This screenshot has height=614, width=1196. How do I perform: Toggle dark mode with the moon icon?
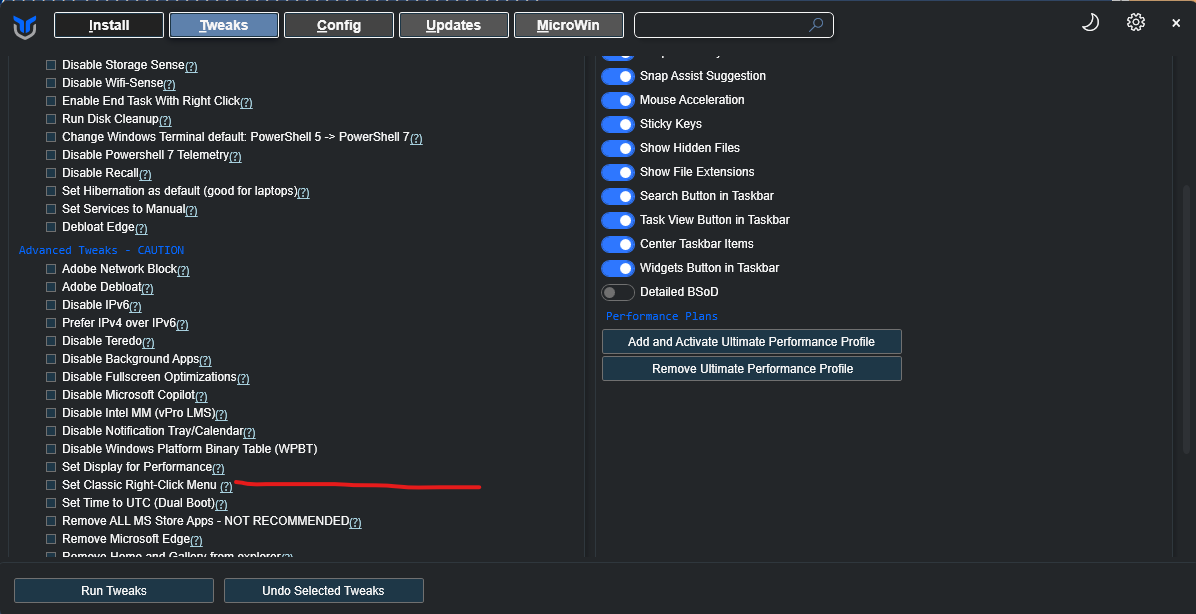(x=1090, y=22)
